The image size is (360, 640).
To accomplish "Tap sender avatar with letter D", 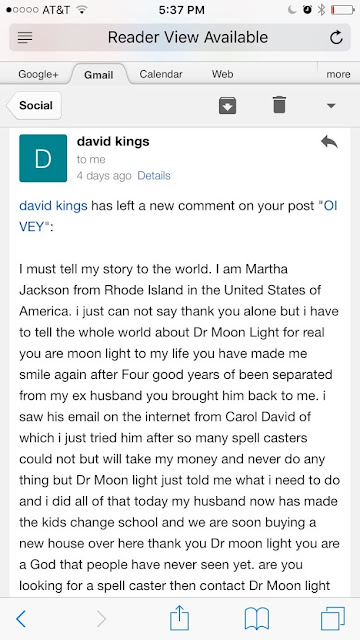I will click(x=43, y=158).
